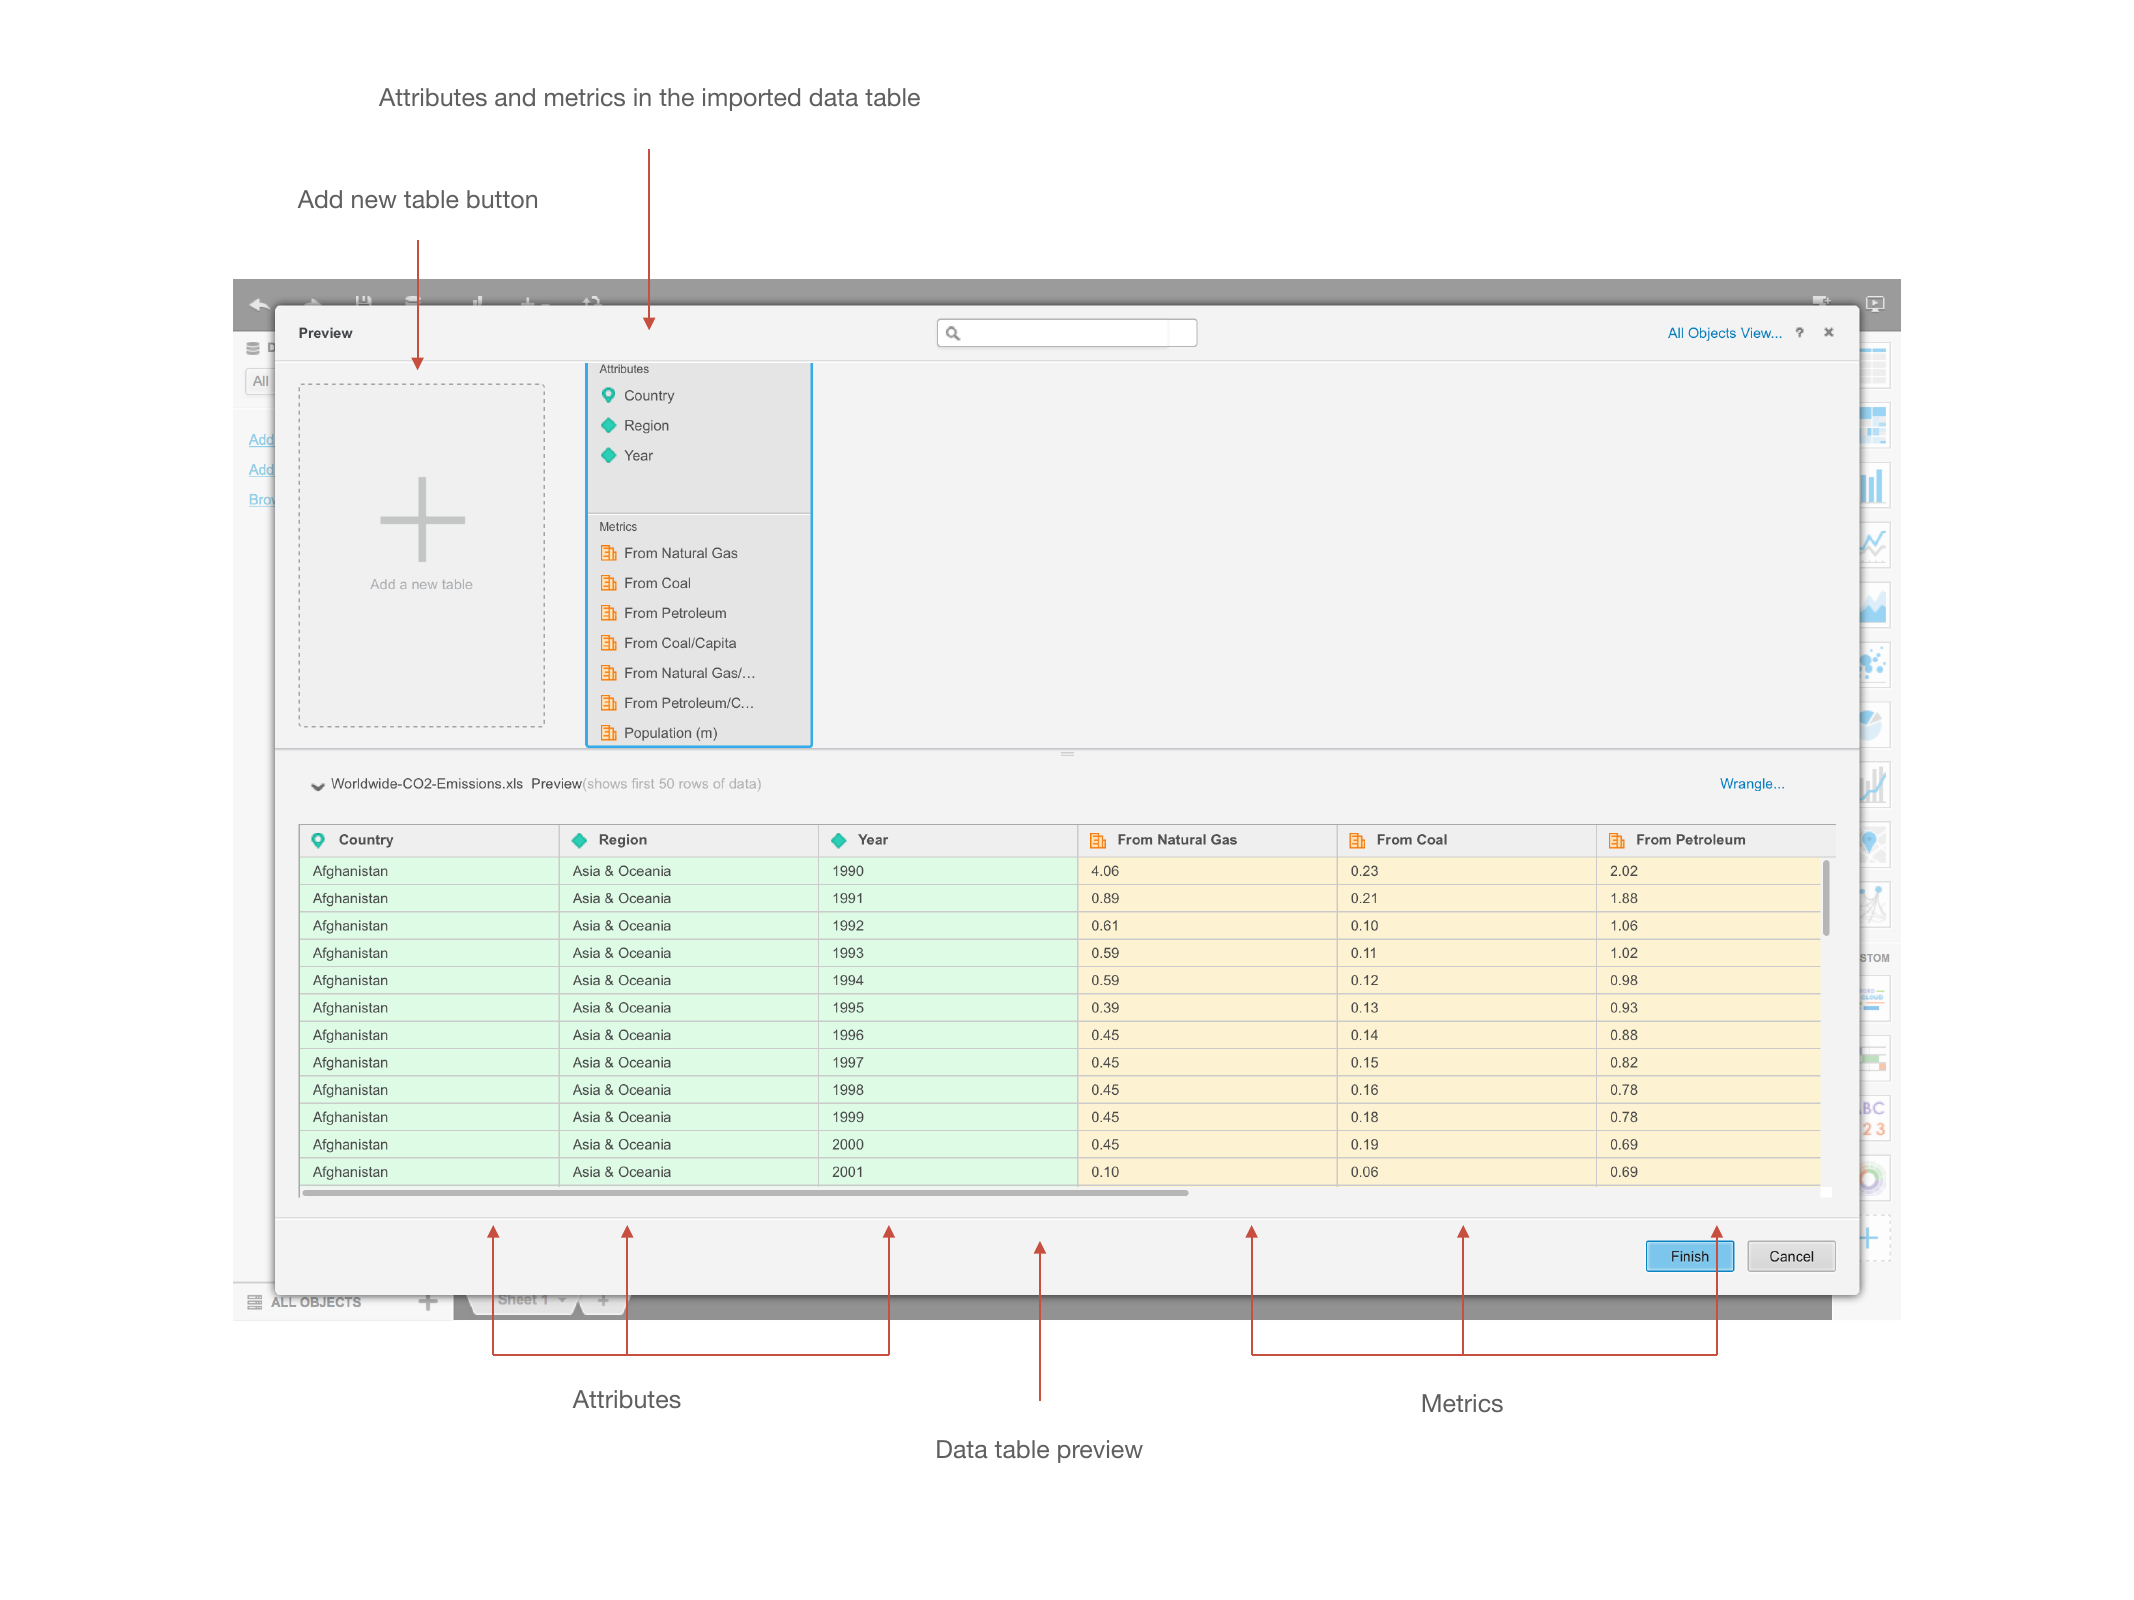The height and width of the screenshot is (1600, 2134).
Task: Click Afghanistan cell in the 1995 row
Action: [429, 1008]
